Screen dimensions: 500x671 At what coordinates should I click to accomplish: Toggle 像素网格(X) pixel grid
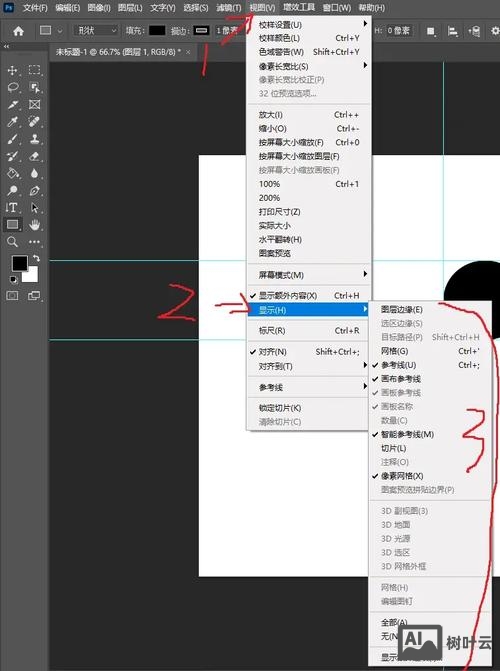point(430,476)
